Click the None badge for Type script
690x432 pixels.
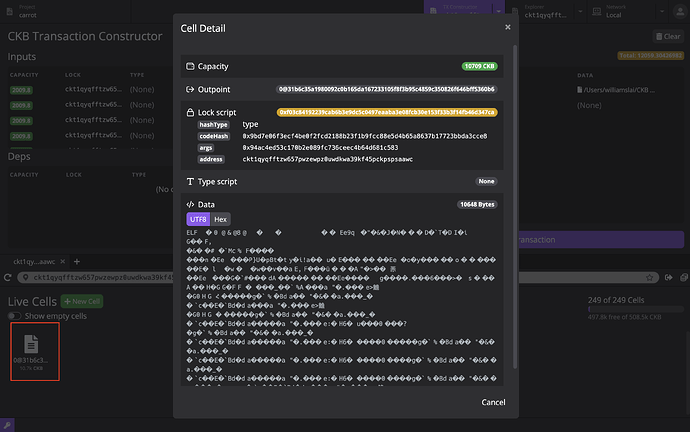click(x=486, y=181)
